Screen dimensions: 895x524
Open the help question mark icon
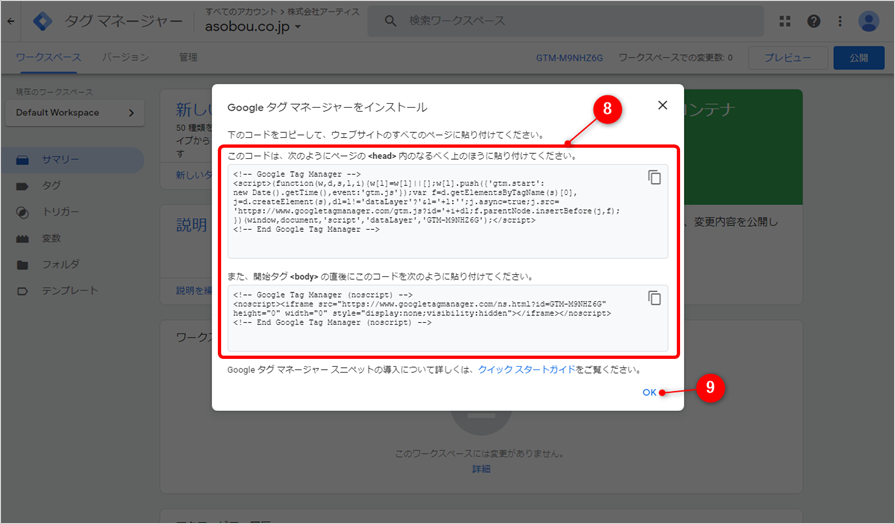(x=813, y=21)
